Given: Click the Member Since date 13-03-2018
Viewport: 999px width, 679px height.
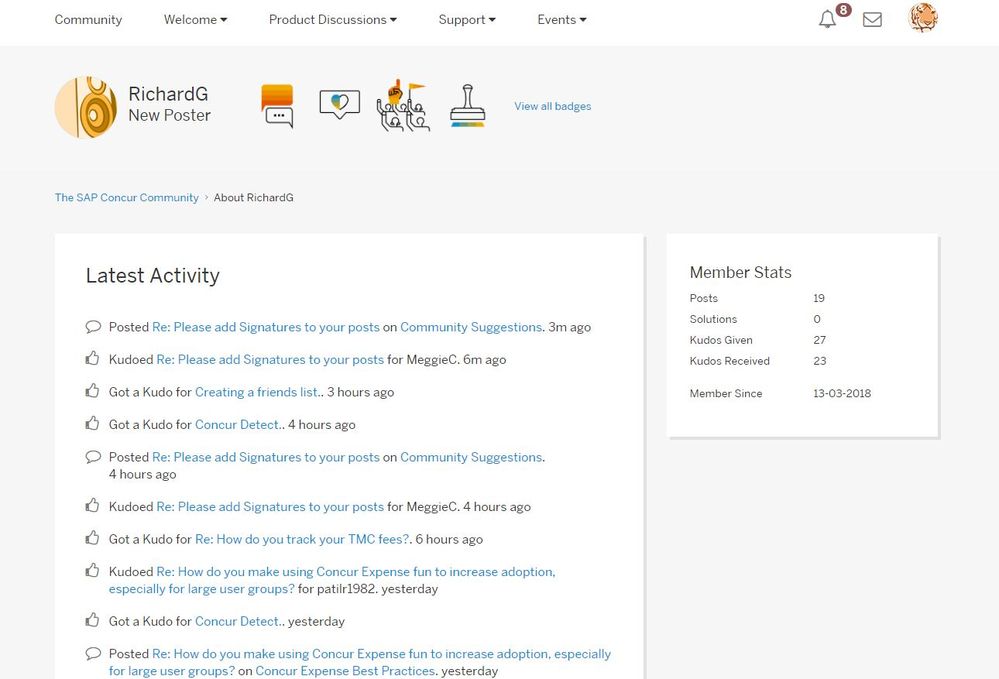Looking at the screenshot, I should click(x=842, y=394).
